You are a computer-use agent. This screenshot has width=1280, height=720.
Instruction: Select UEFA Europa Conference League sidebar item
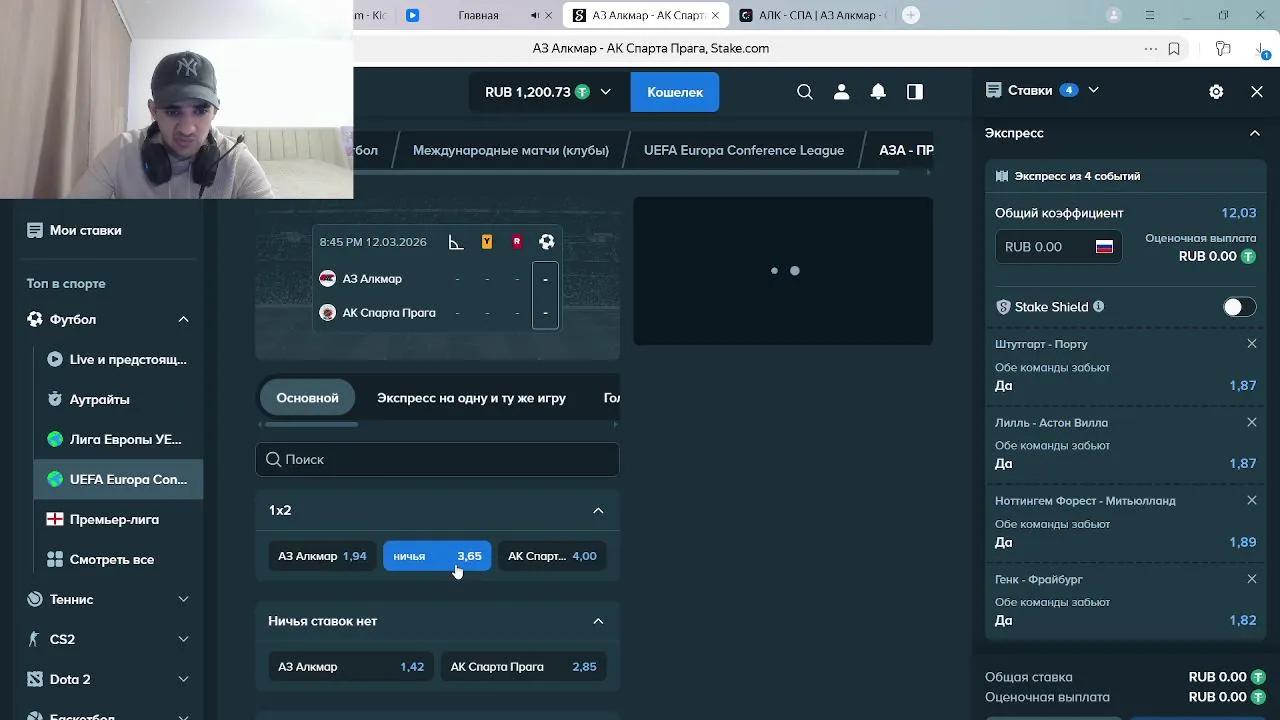click(x=118, y=479)
